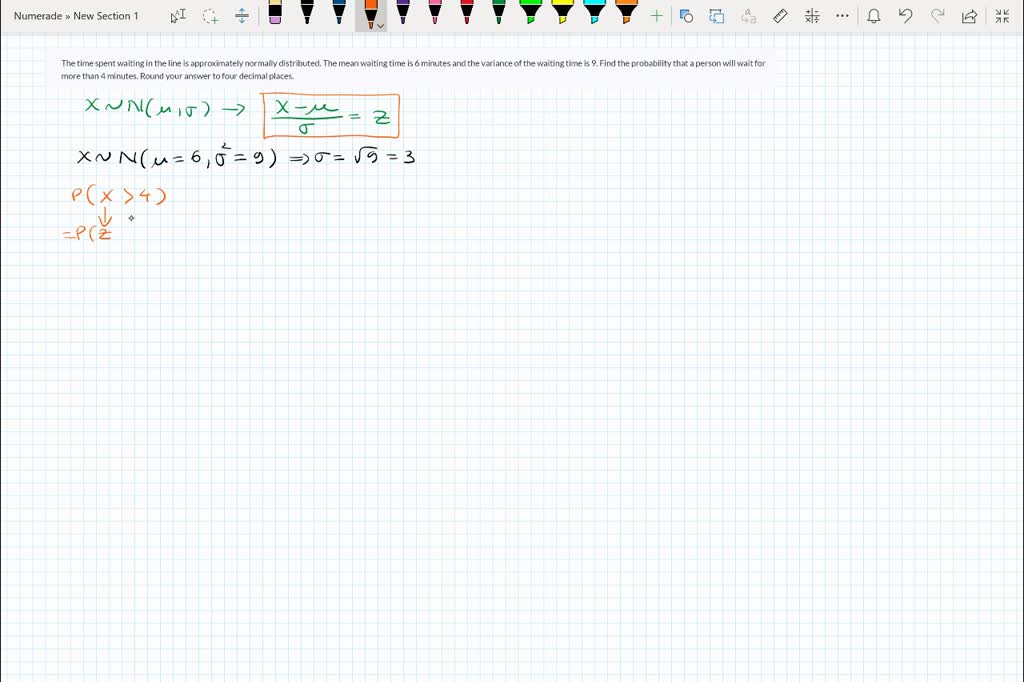Undo the last ink stroke
Viewport: 1024px width, 682px height.
click(x=905, y=16)
